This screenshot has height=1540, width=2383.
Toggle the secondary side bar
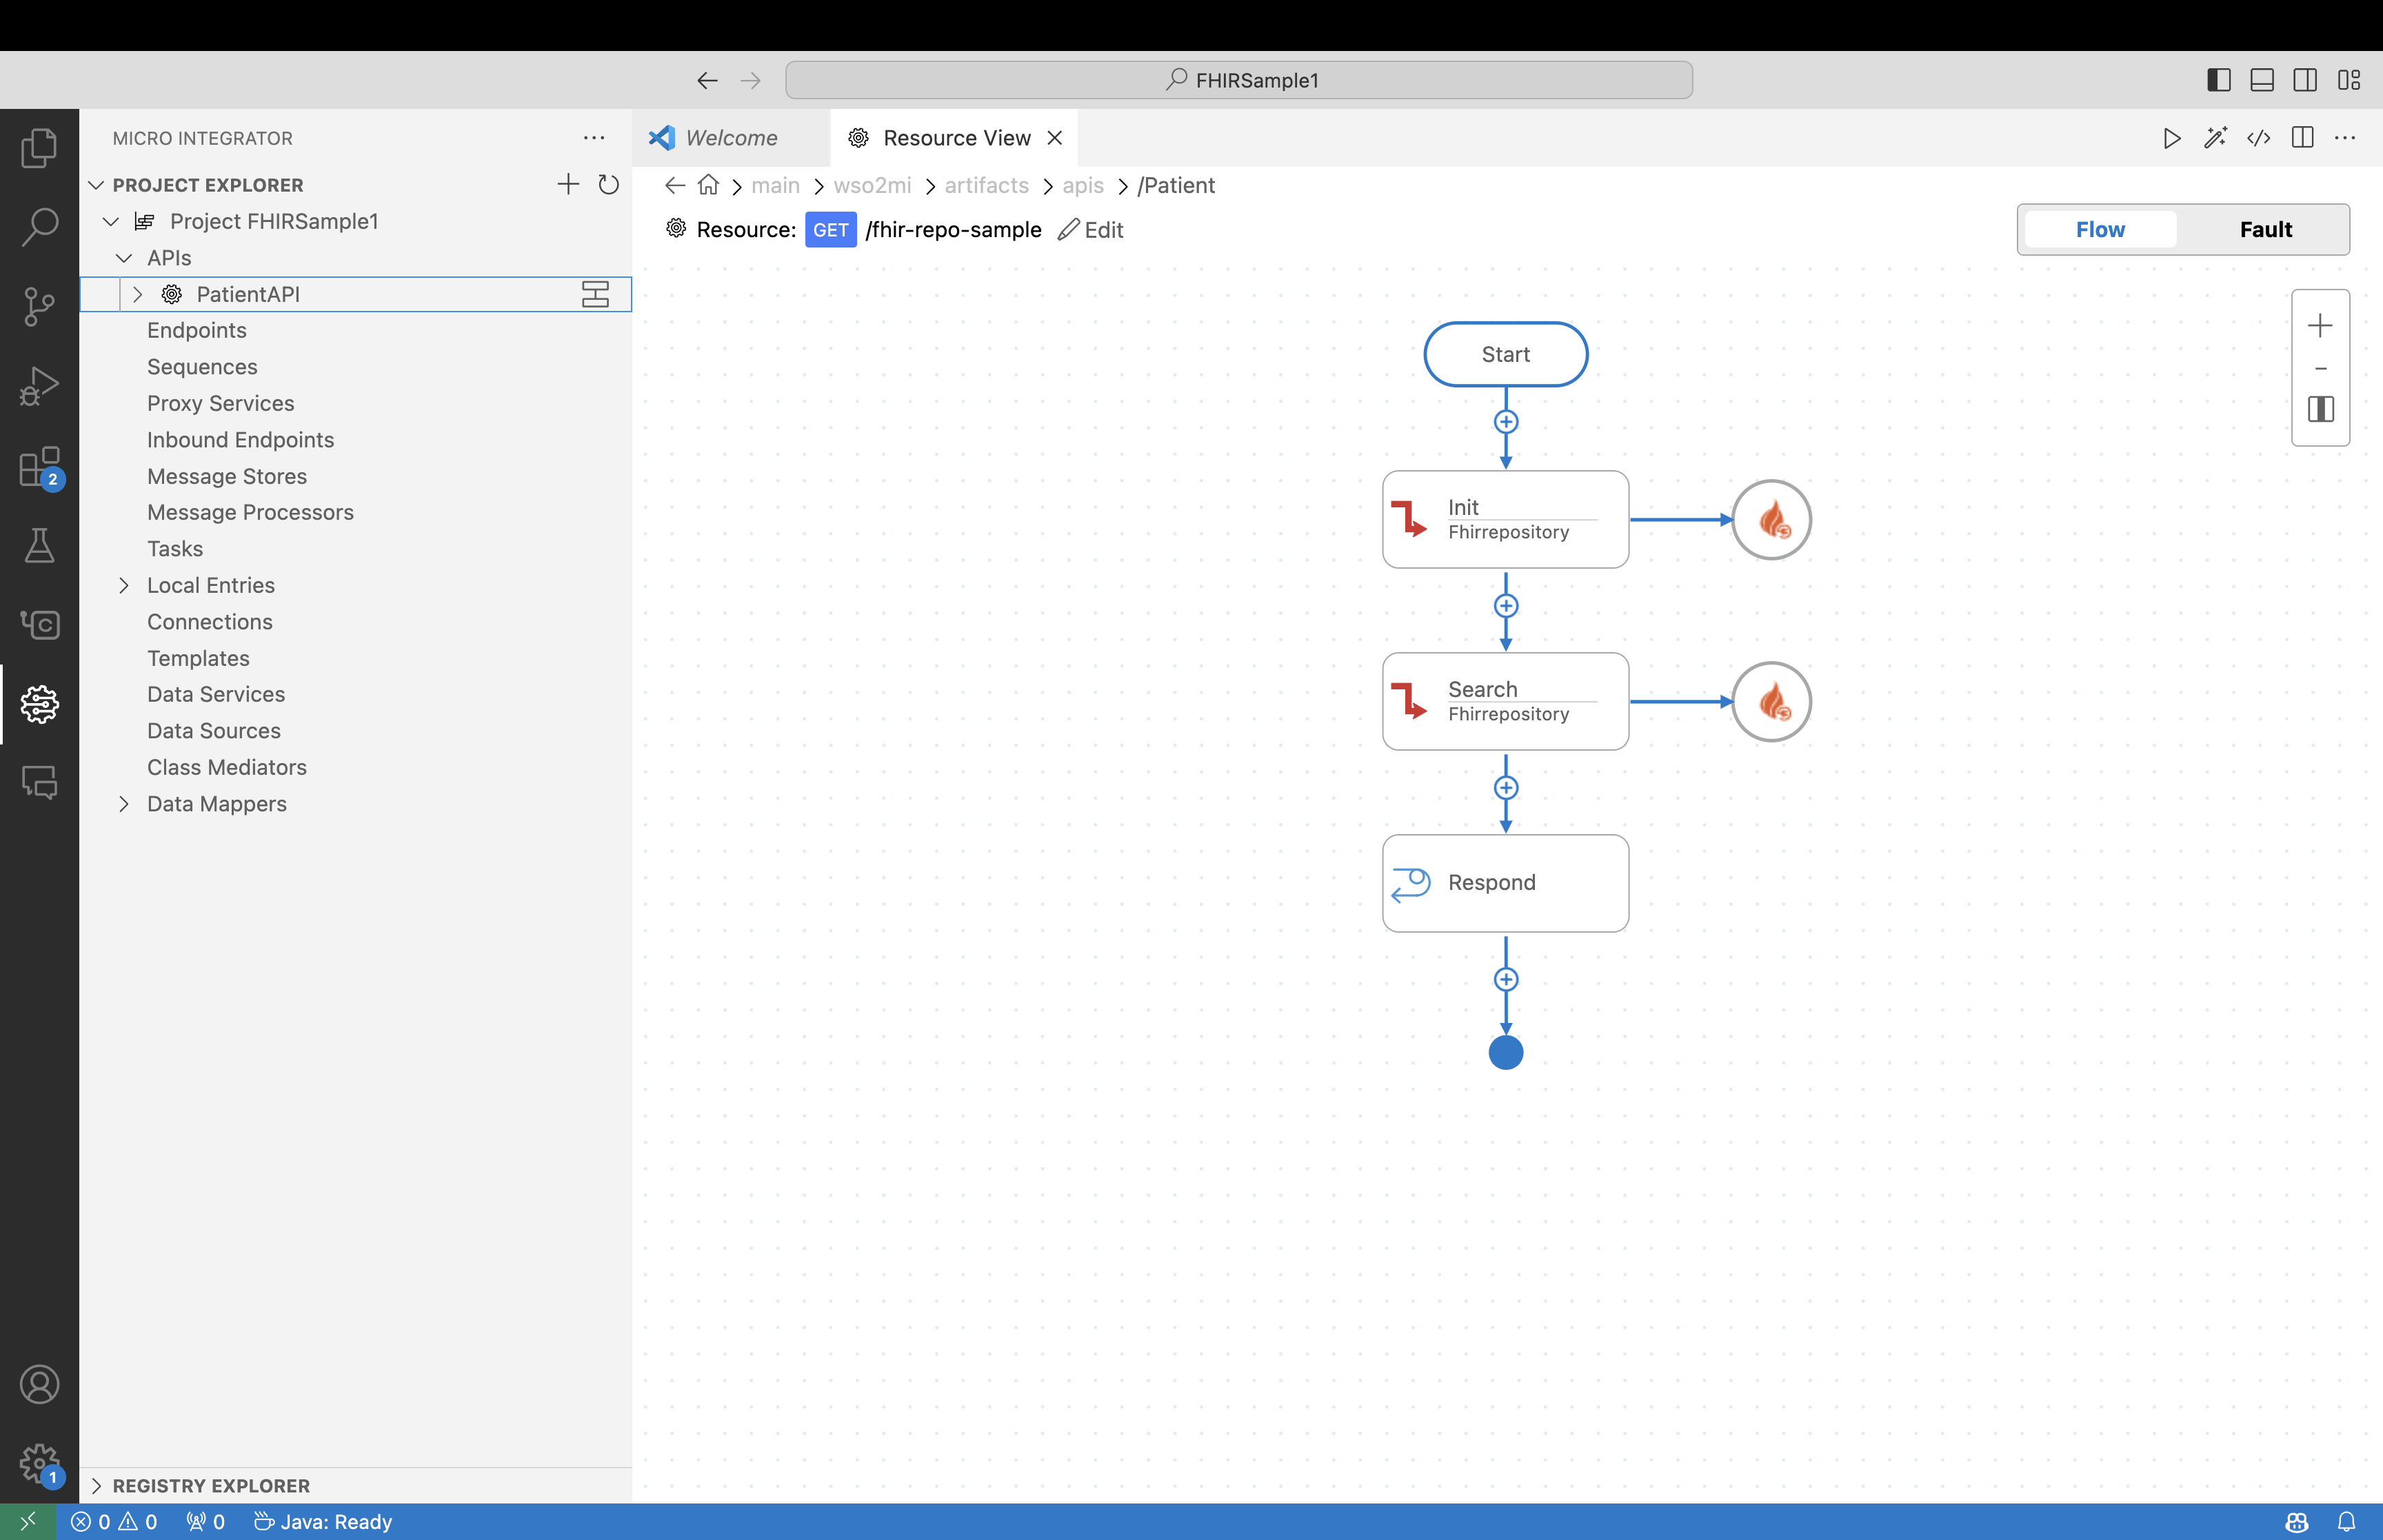pyautogui.click(x=2305, y=80)
